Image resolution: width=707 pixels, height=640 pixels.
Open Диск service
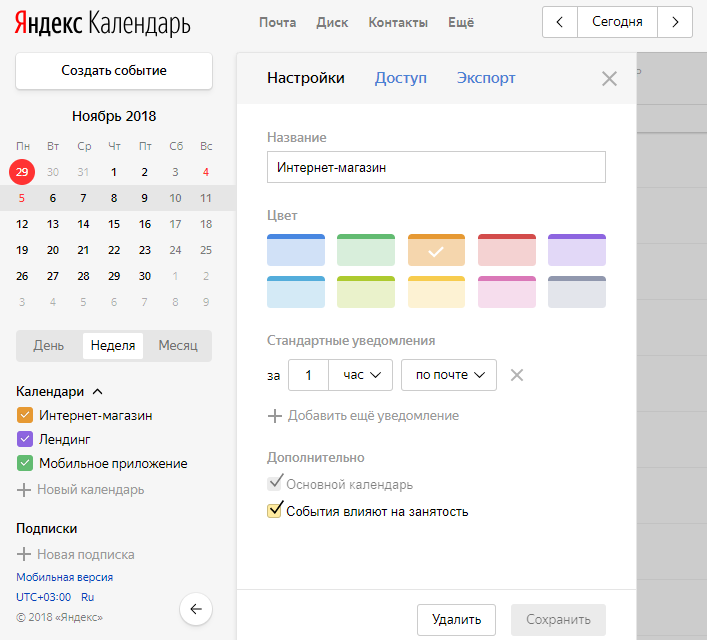(332, 23)
